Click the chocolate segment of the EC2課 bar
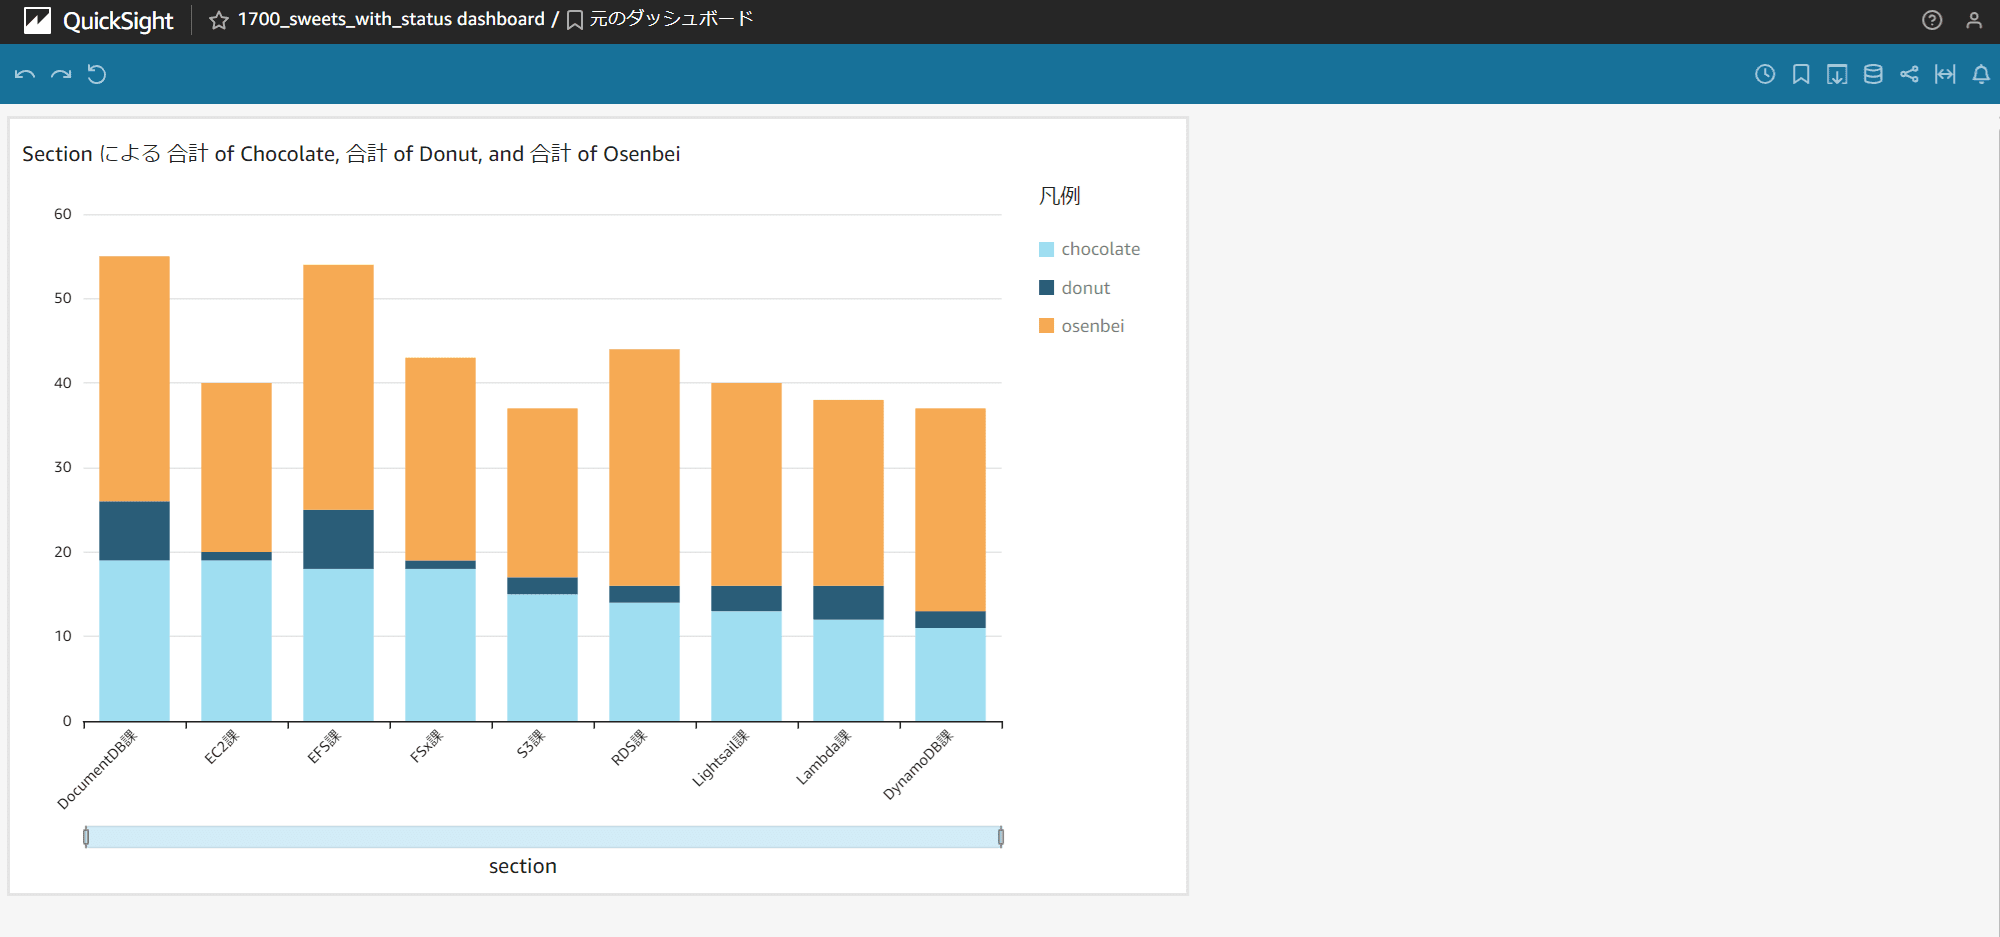Screen dimensions: 2000x937 [236, 641]
